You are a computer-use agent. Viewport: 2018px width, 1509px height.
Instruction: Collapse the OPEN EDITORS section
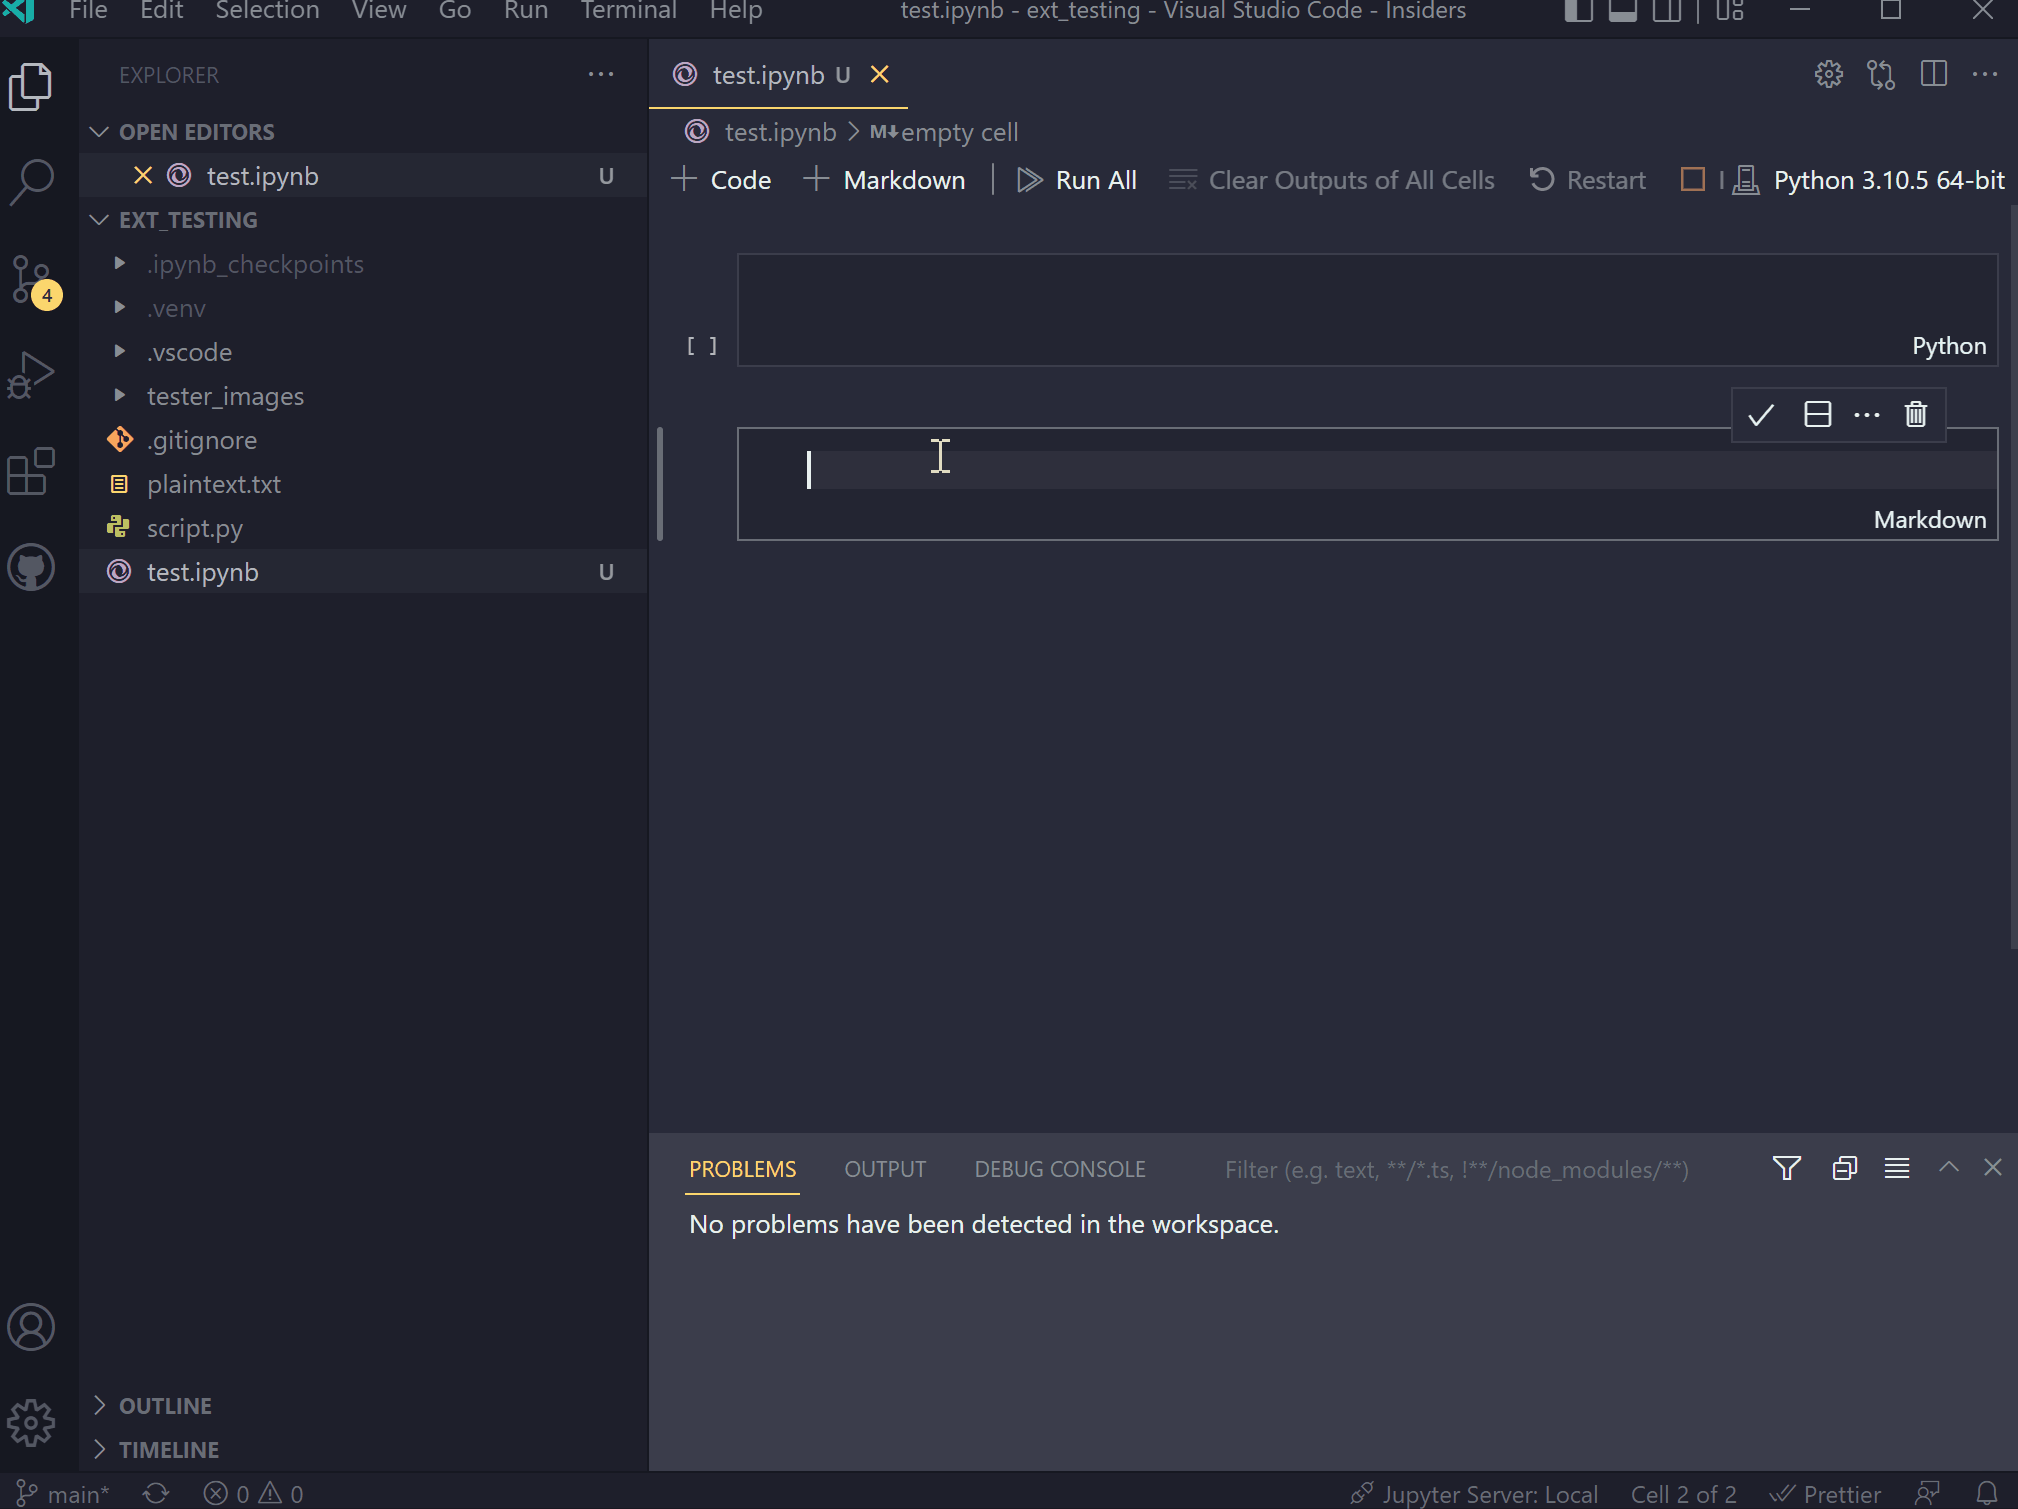pos(98,131)
